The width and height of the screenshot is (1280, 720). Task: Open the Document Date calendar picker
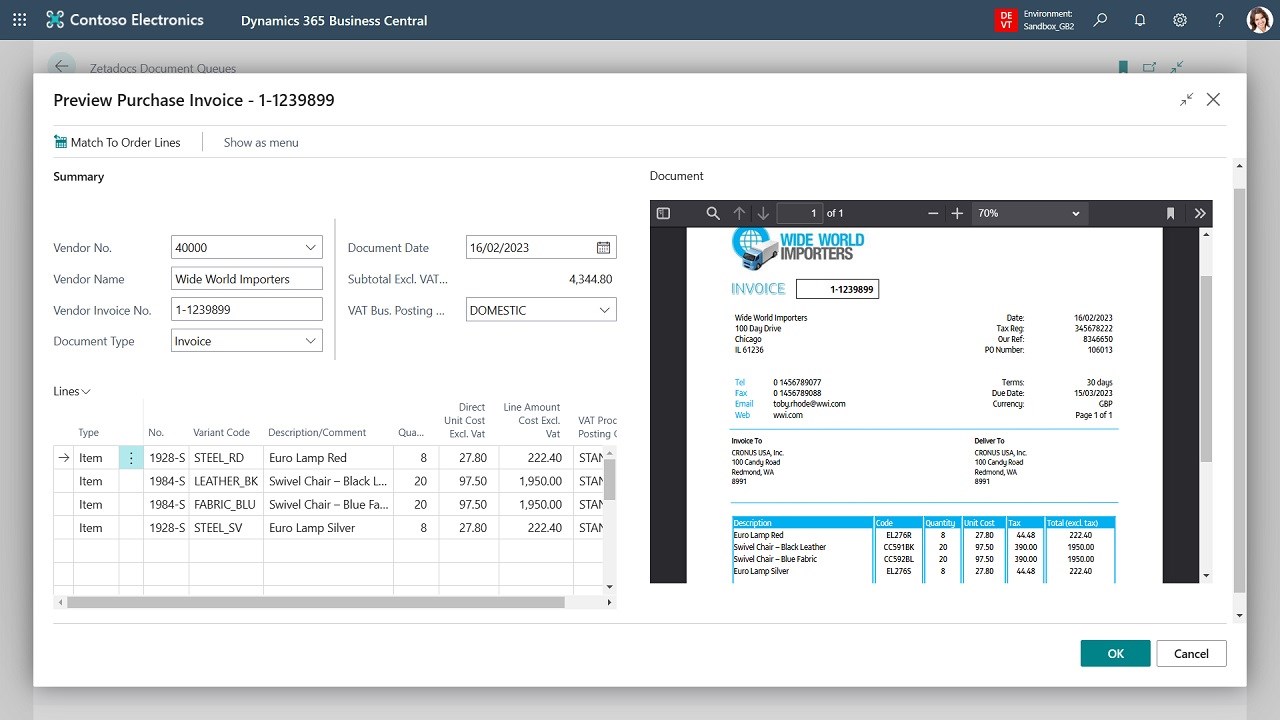tap(604, 248)
